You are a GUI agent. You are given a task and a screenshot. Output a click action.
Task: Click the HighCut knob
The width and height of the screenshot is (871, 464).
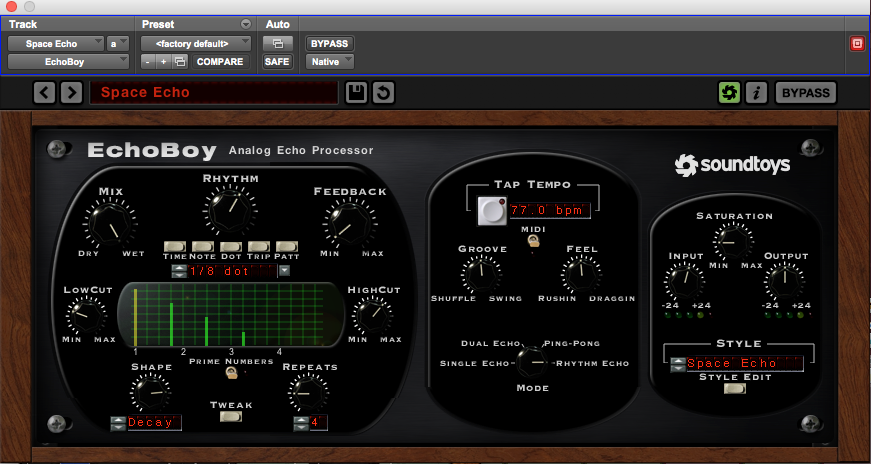point(372,315)
